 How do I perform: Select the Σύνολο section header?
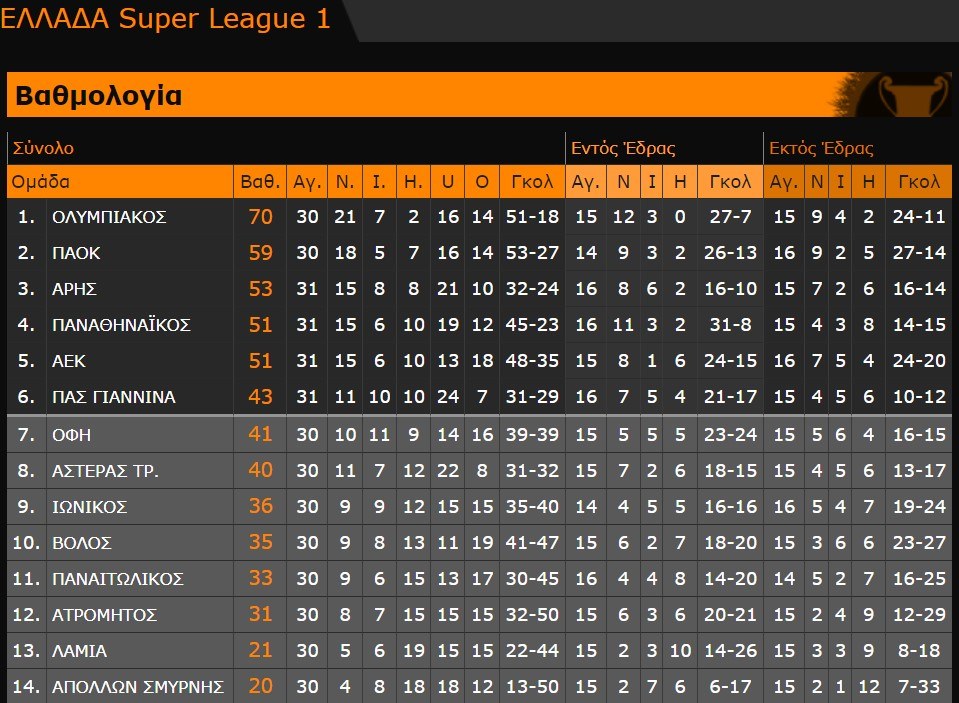43,149
